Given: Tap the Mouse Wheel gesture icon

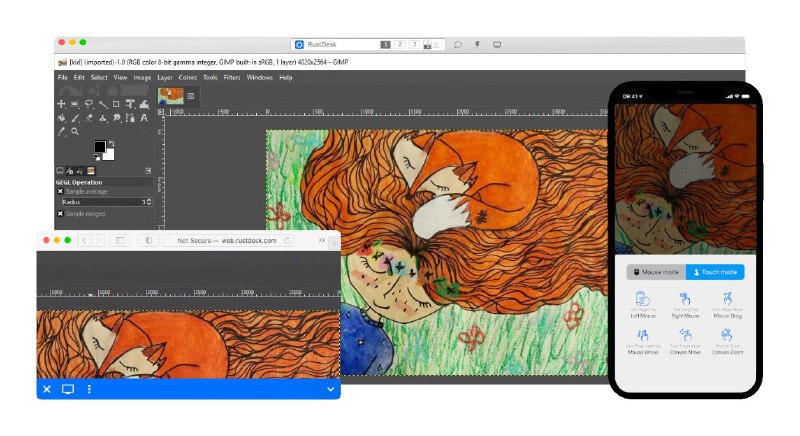Looking at the screenshot, I should point(642,338).
